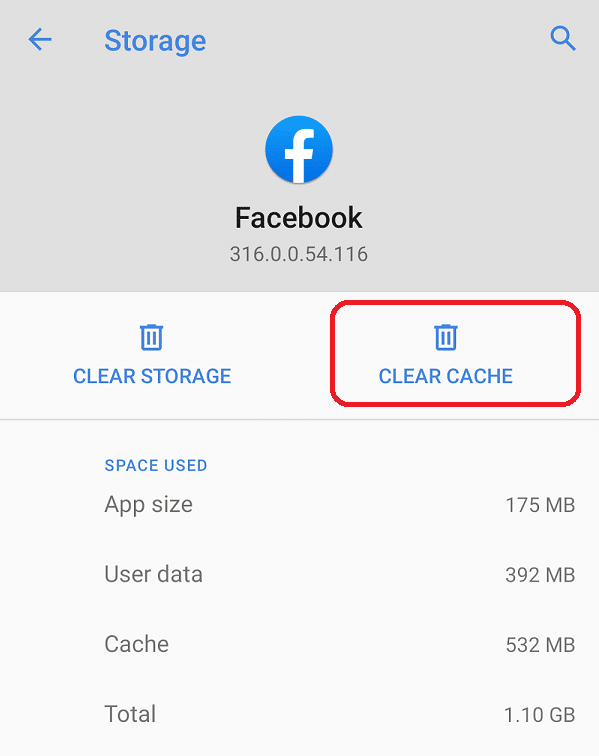This screenshot has width=599, height=756.
Task: Open search with the magnifier icon
Action: pyautogui.click(x=563, y=39)
